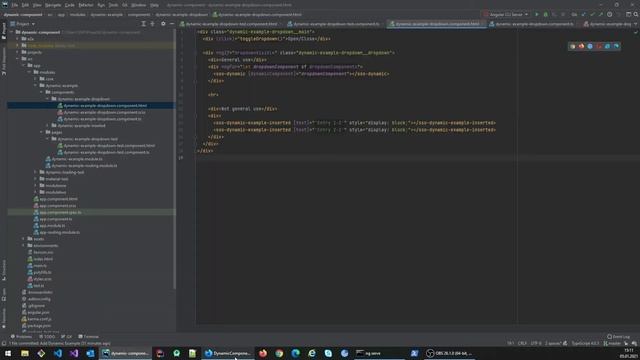This screenshot has height=360, width=640.
Task: Click the CRLF line separator in status bar
Action: click(x=522, y=343)
